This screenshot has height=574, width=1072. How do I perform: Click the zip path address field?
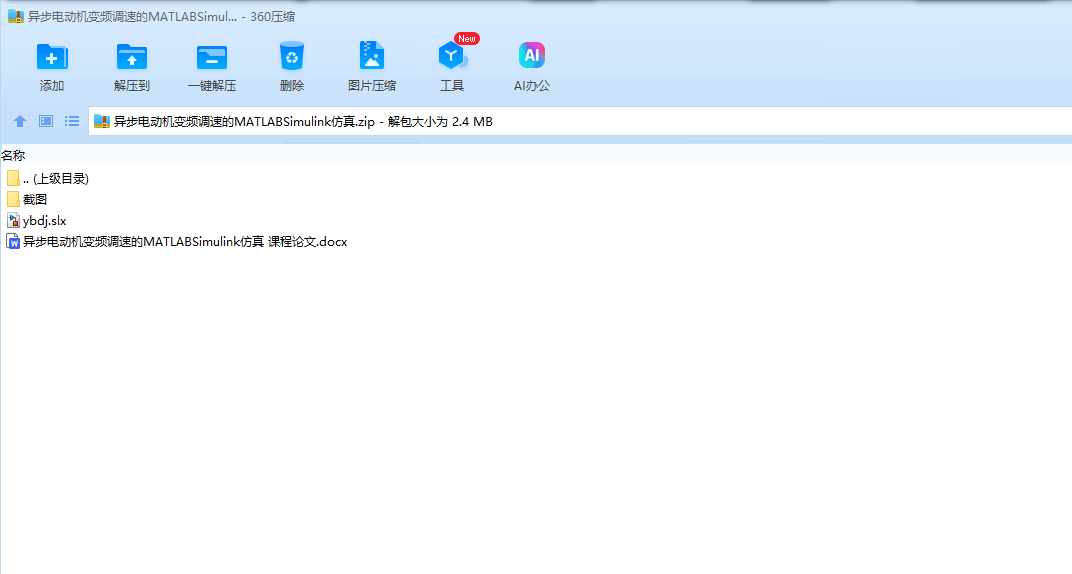pyautogui.click(x=580, y=122)
